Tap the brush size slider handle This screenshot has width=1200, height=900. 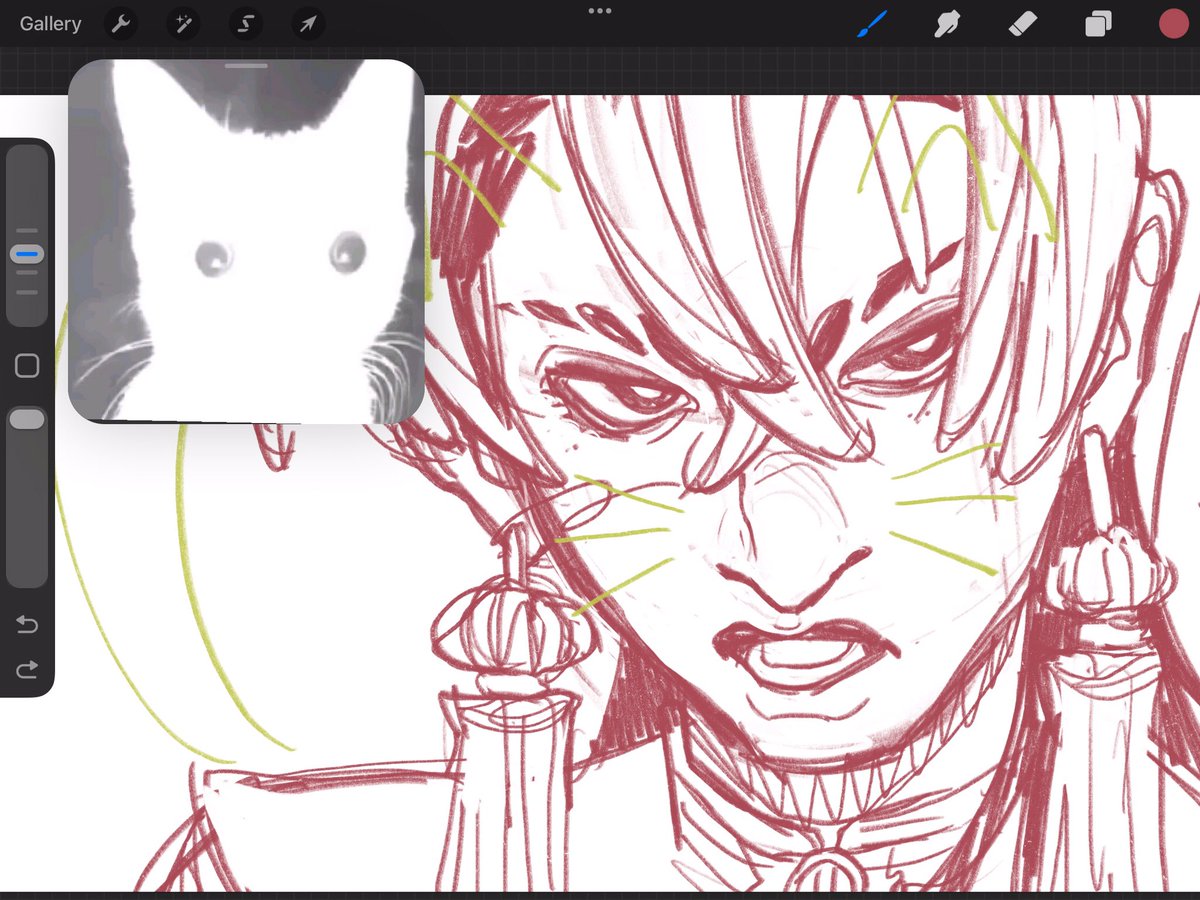27,255
